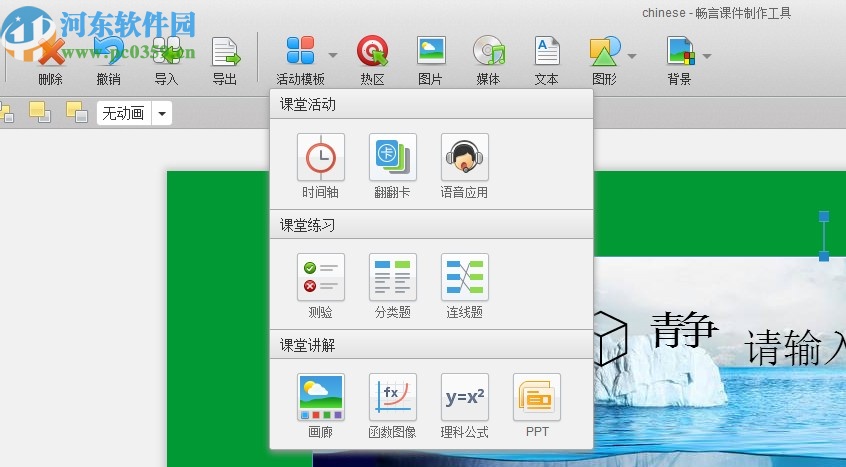Insert a 函数图像 function graph
The width and height of the screenshot is (846, 467).
pos(393,397)
